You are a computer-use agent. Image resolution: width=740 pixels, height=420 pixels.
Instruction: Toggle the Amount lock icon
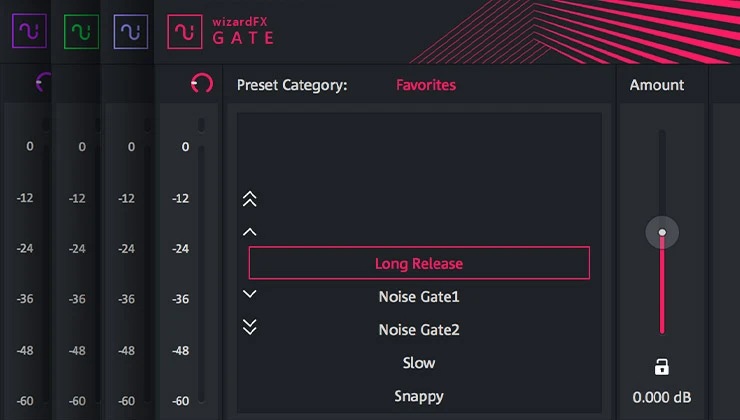click(x=661, y=367)
